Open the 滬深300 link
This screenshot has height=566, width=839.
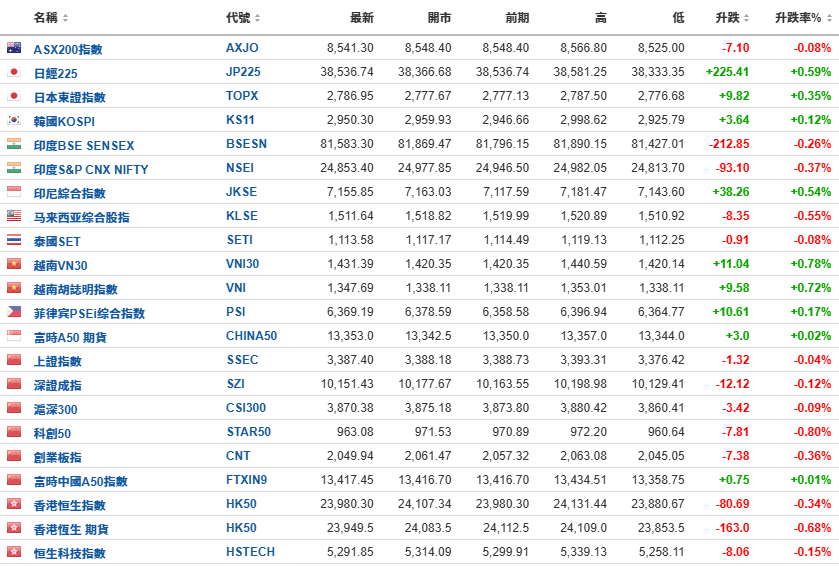coord(56,409)
